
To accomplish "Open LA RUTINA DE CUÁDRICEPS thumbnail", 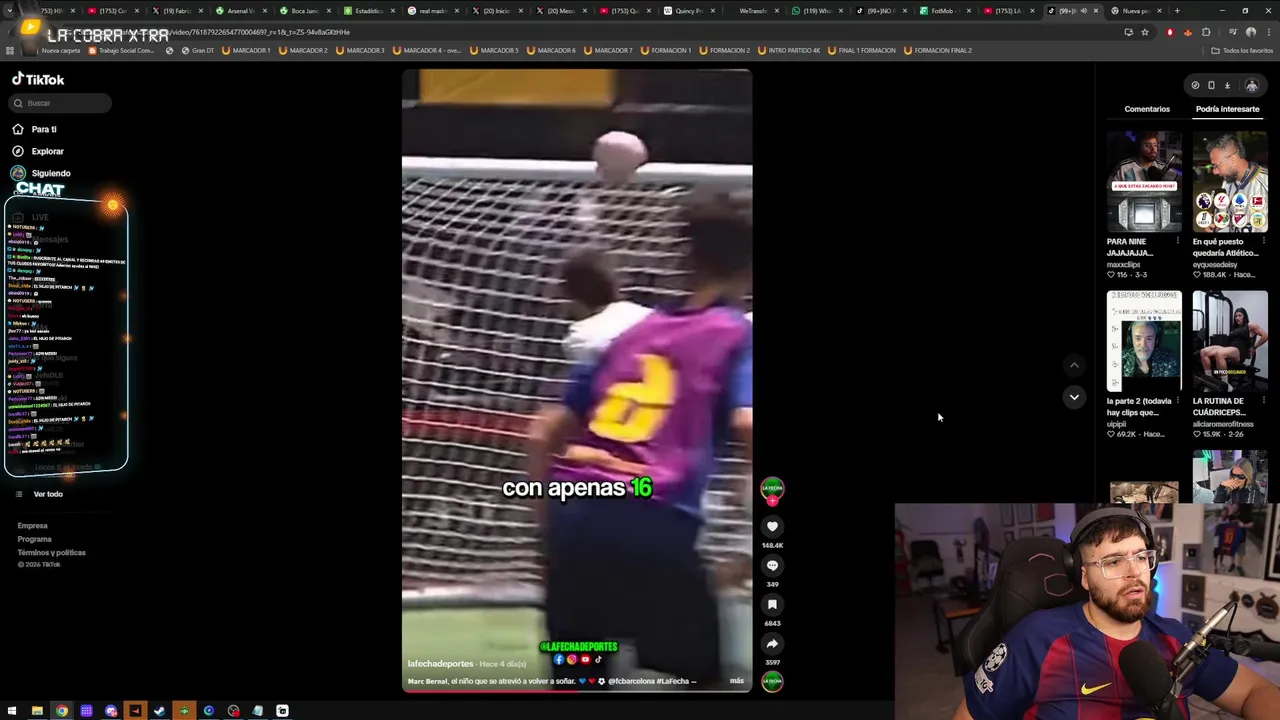I will click(x=1230, y=341).
